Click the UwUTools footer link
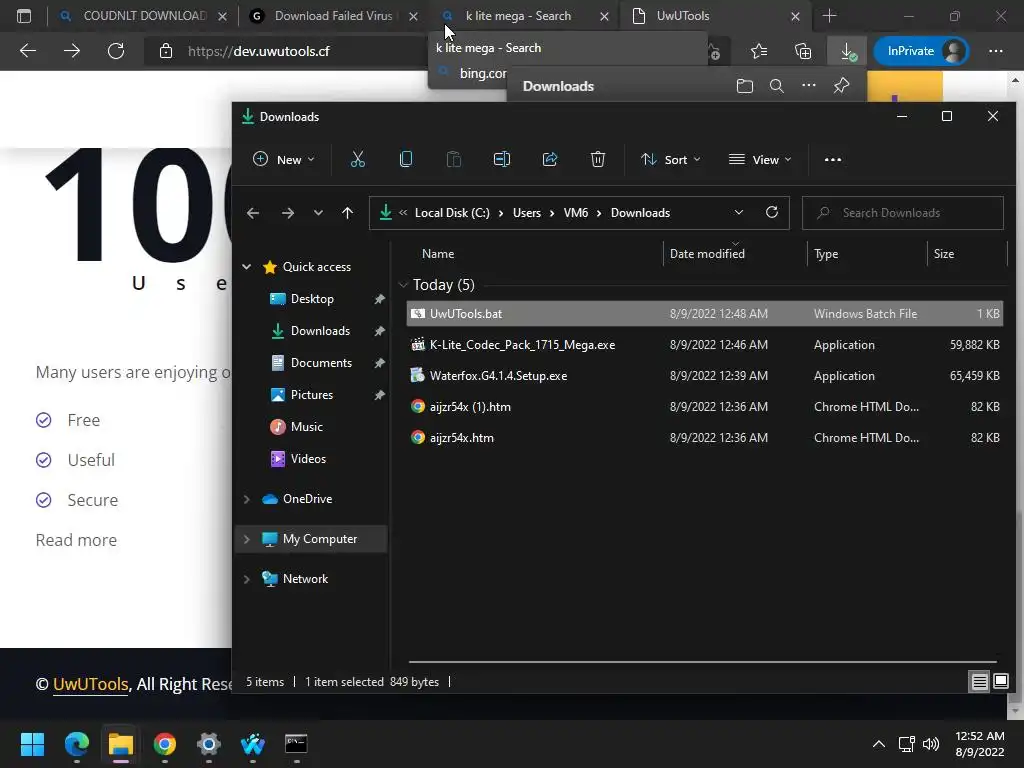 point(90,684)
